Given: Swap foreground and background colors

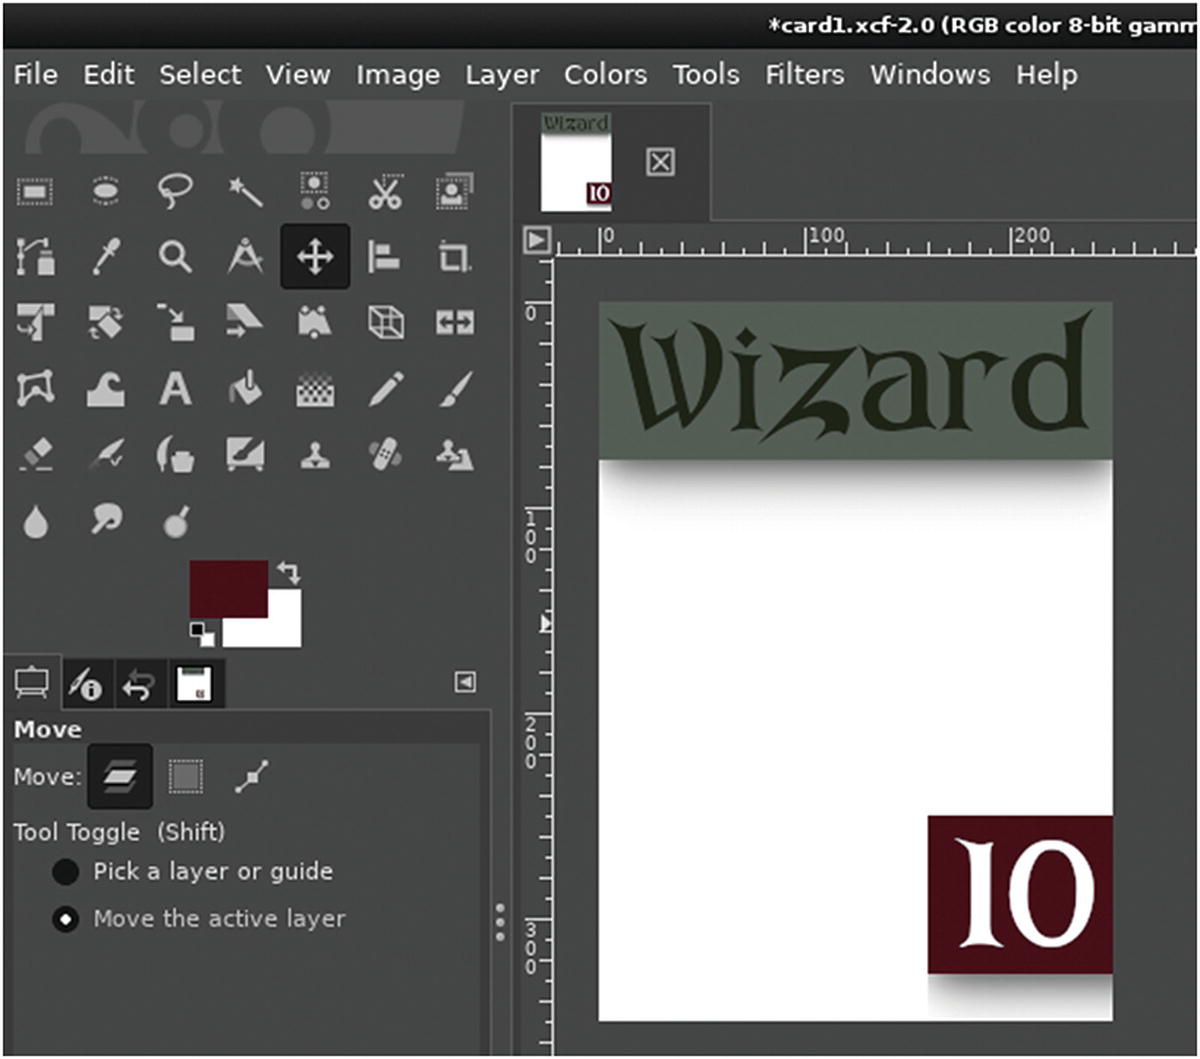Looking at the screenshot, I should (x=288, y=573).
